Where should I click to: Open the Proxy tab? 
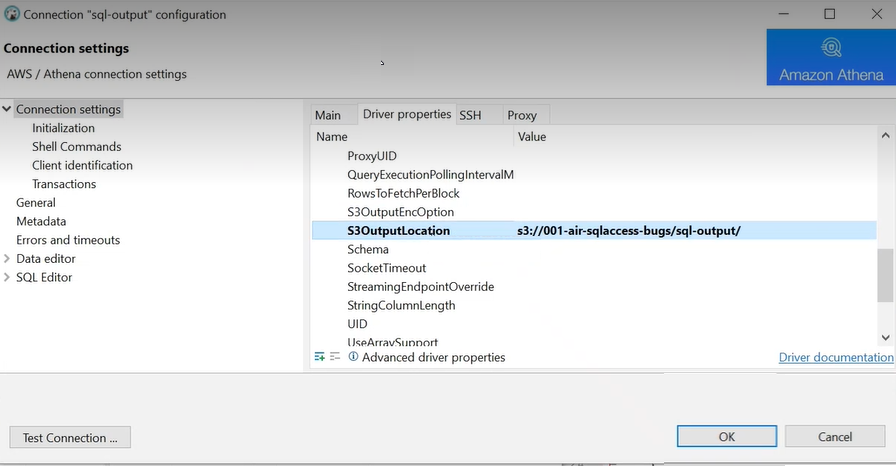(x=522, y=115)
